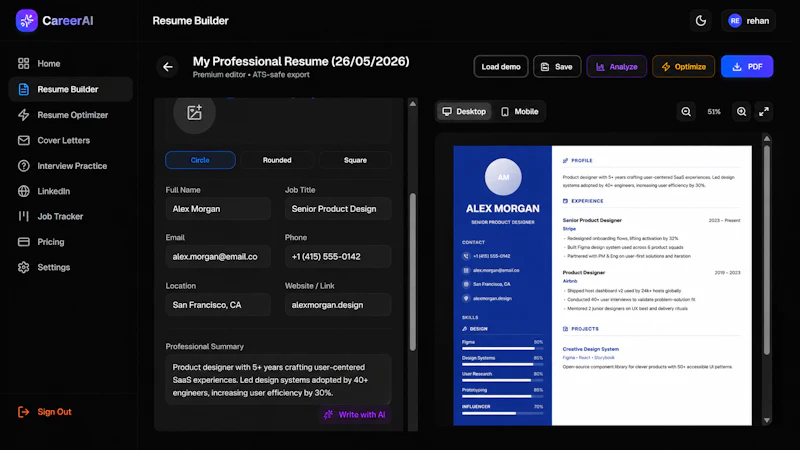Screen dimensions: 800x450
Task: Switch preview to the Mobile tab
Action: (519, 111)
